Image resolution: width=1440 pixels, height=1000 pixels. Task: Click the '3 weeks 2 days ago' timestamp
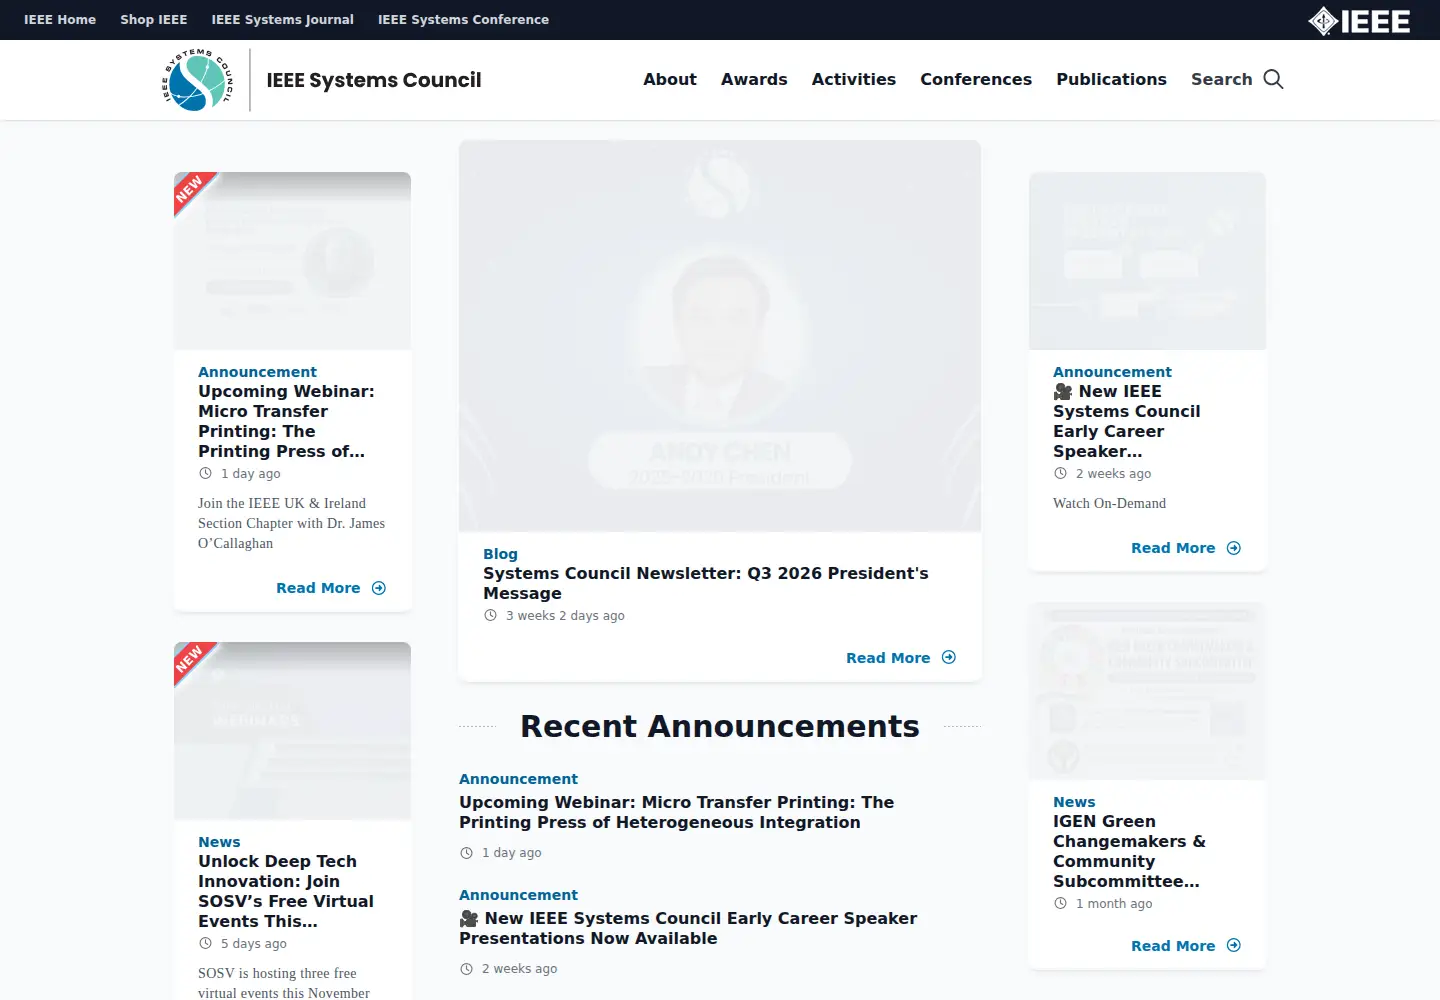coord(565,616)
